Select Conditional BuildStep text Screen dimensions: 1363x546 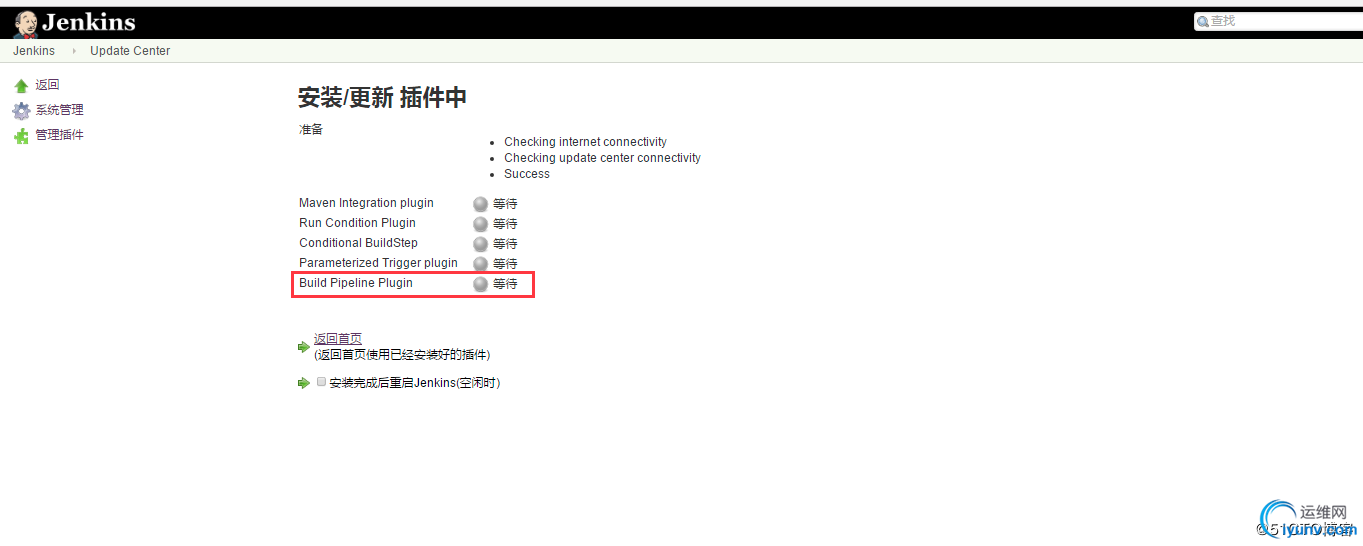pos(358,243)
